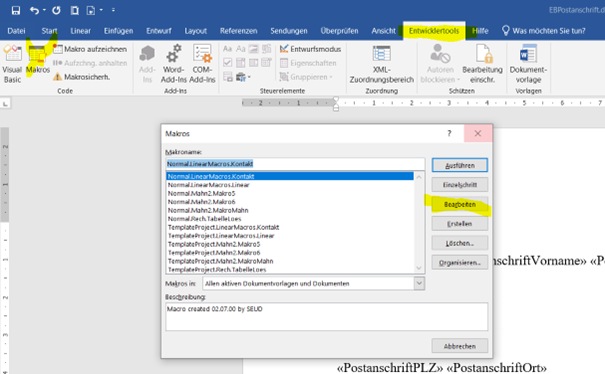Click the macro list scroll-down arrow
This screenshot has width=605, height=374.
419,268
